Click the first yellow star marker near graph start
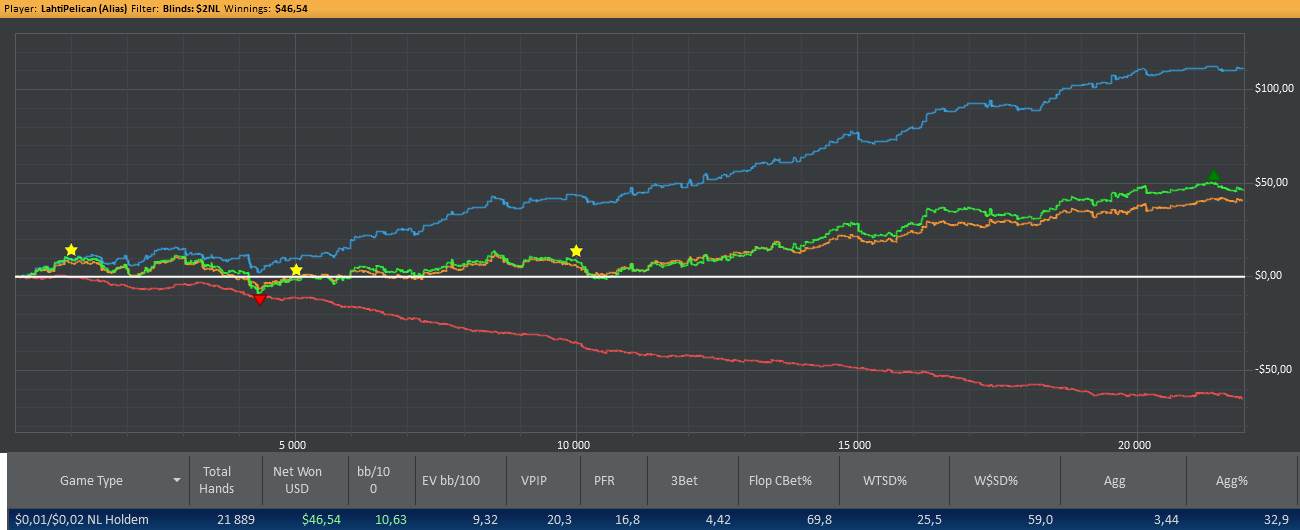 [71, 249]
